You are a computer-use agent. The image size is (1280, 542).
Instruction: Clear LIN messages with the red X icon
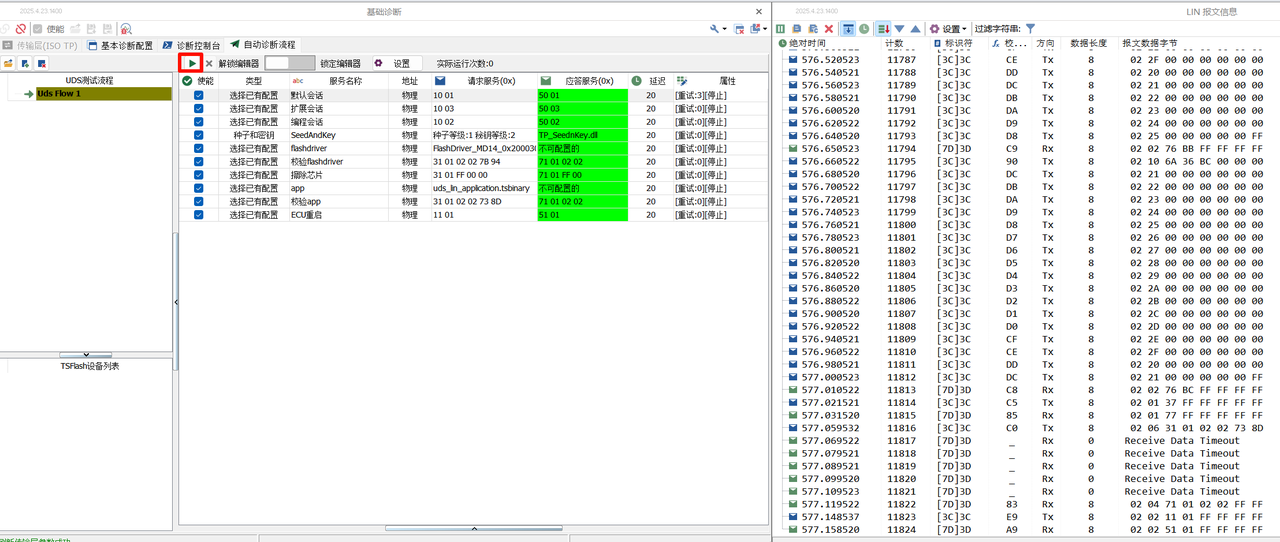pyautogui.click(x=829, y=29)
